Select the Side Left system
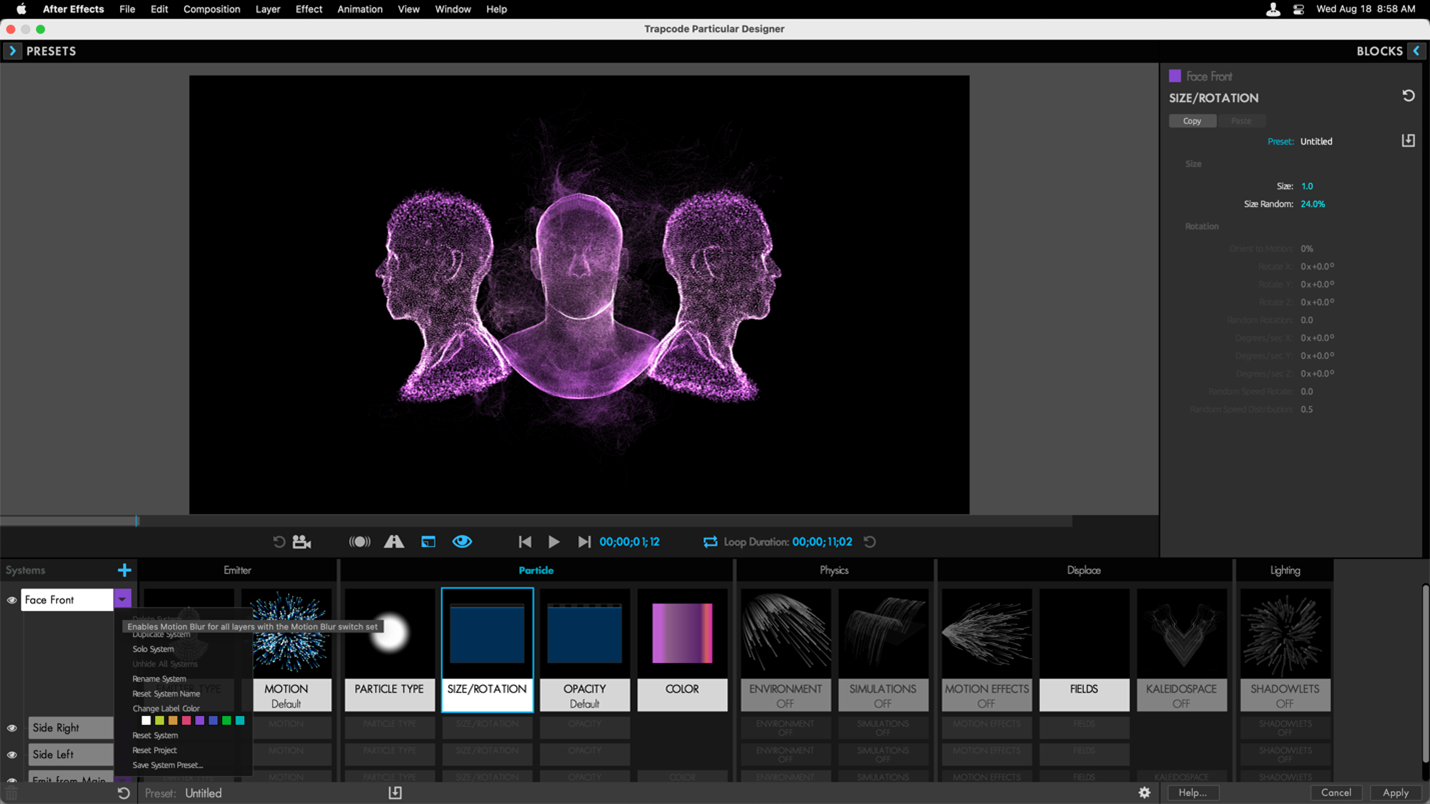The width and height of the screenshot is (1430, 804). coord(70,755)
